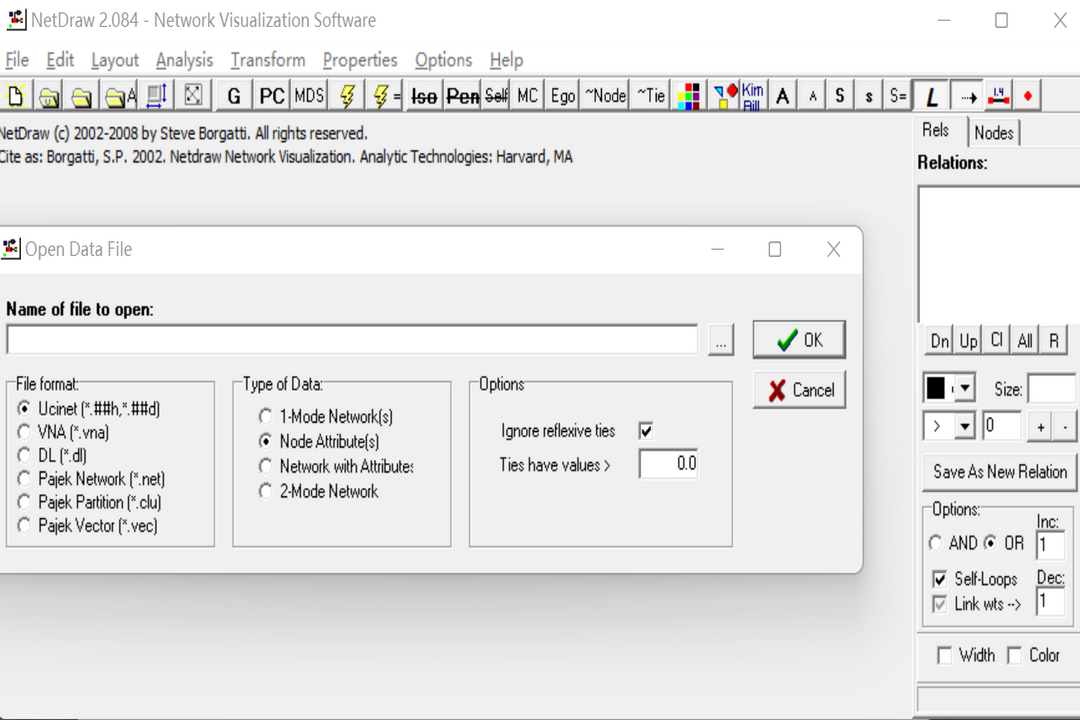Open the Analysis menu
Screen dimensions: 1080x720
184,60
